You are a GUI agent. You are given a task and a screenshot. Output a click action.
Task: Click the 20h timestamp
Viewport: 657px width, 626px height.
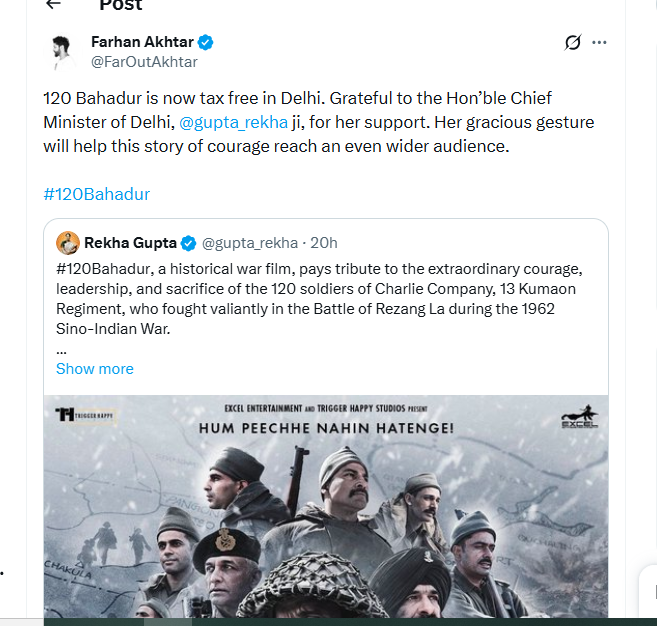324,243
